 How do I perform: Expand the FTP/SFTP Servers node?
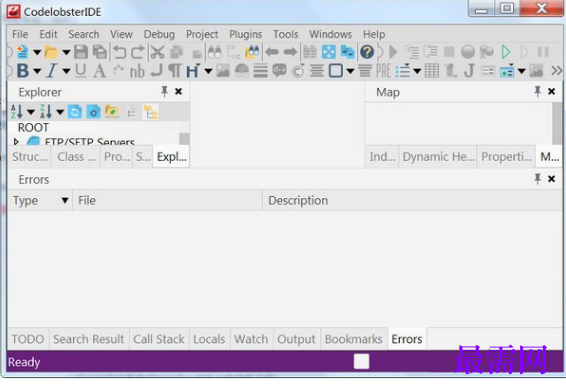coord(16,141)
